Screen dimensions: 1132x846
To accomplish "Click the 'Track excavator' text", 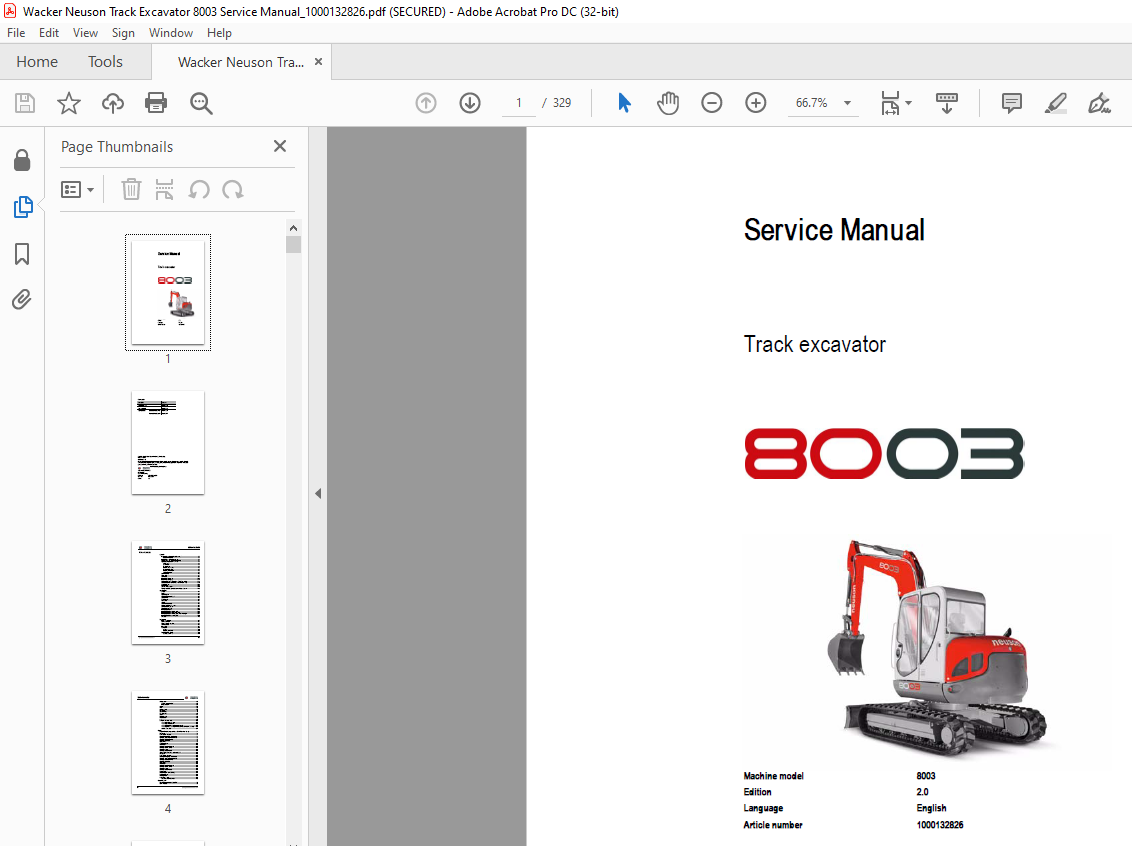I will click(x=814, y=344).
